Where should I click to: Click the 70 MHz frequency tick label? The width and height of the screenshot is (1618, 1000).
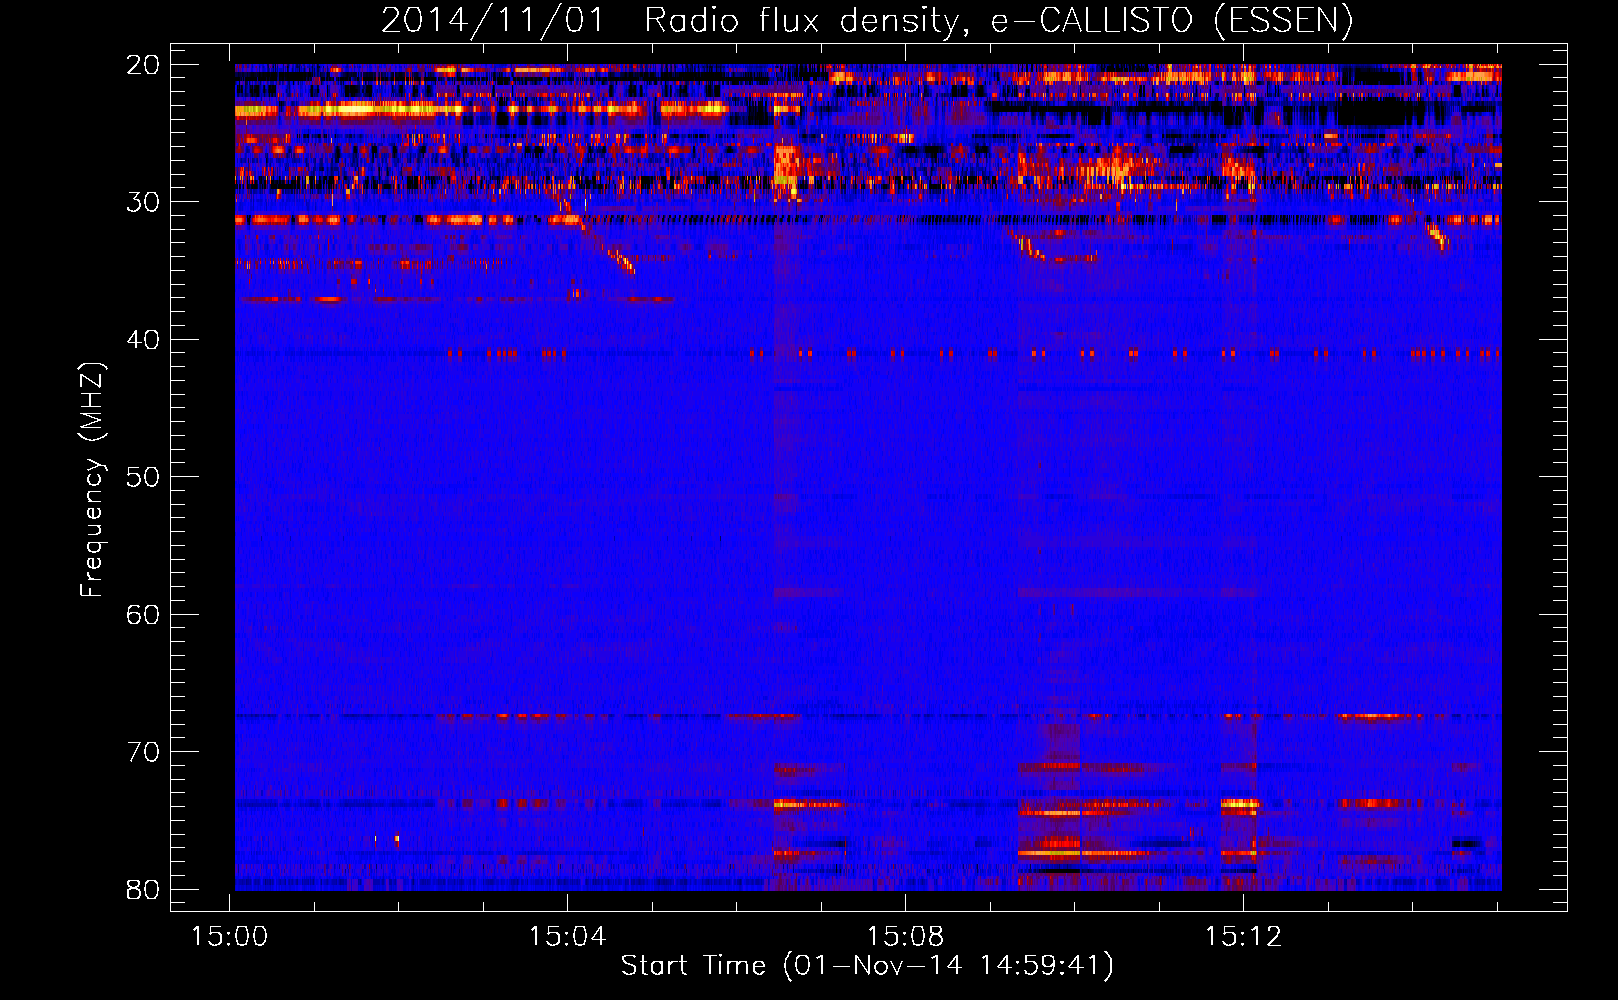143,751
